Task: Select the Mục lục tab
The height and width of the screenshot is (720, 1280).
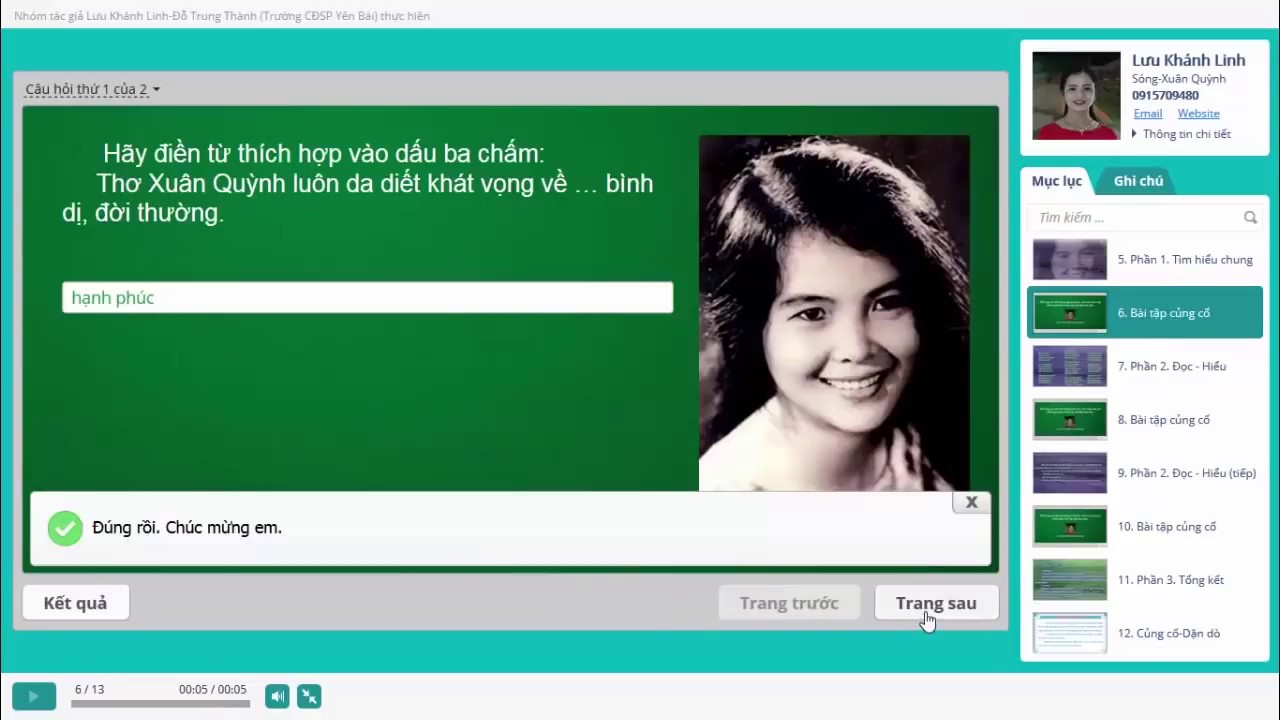Action: pos(1057,181)
